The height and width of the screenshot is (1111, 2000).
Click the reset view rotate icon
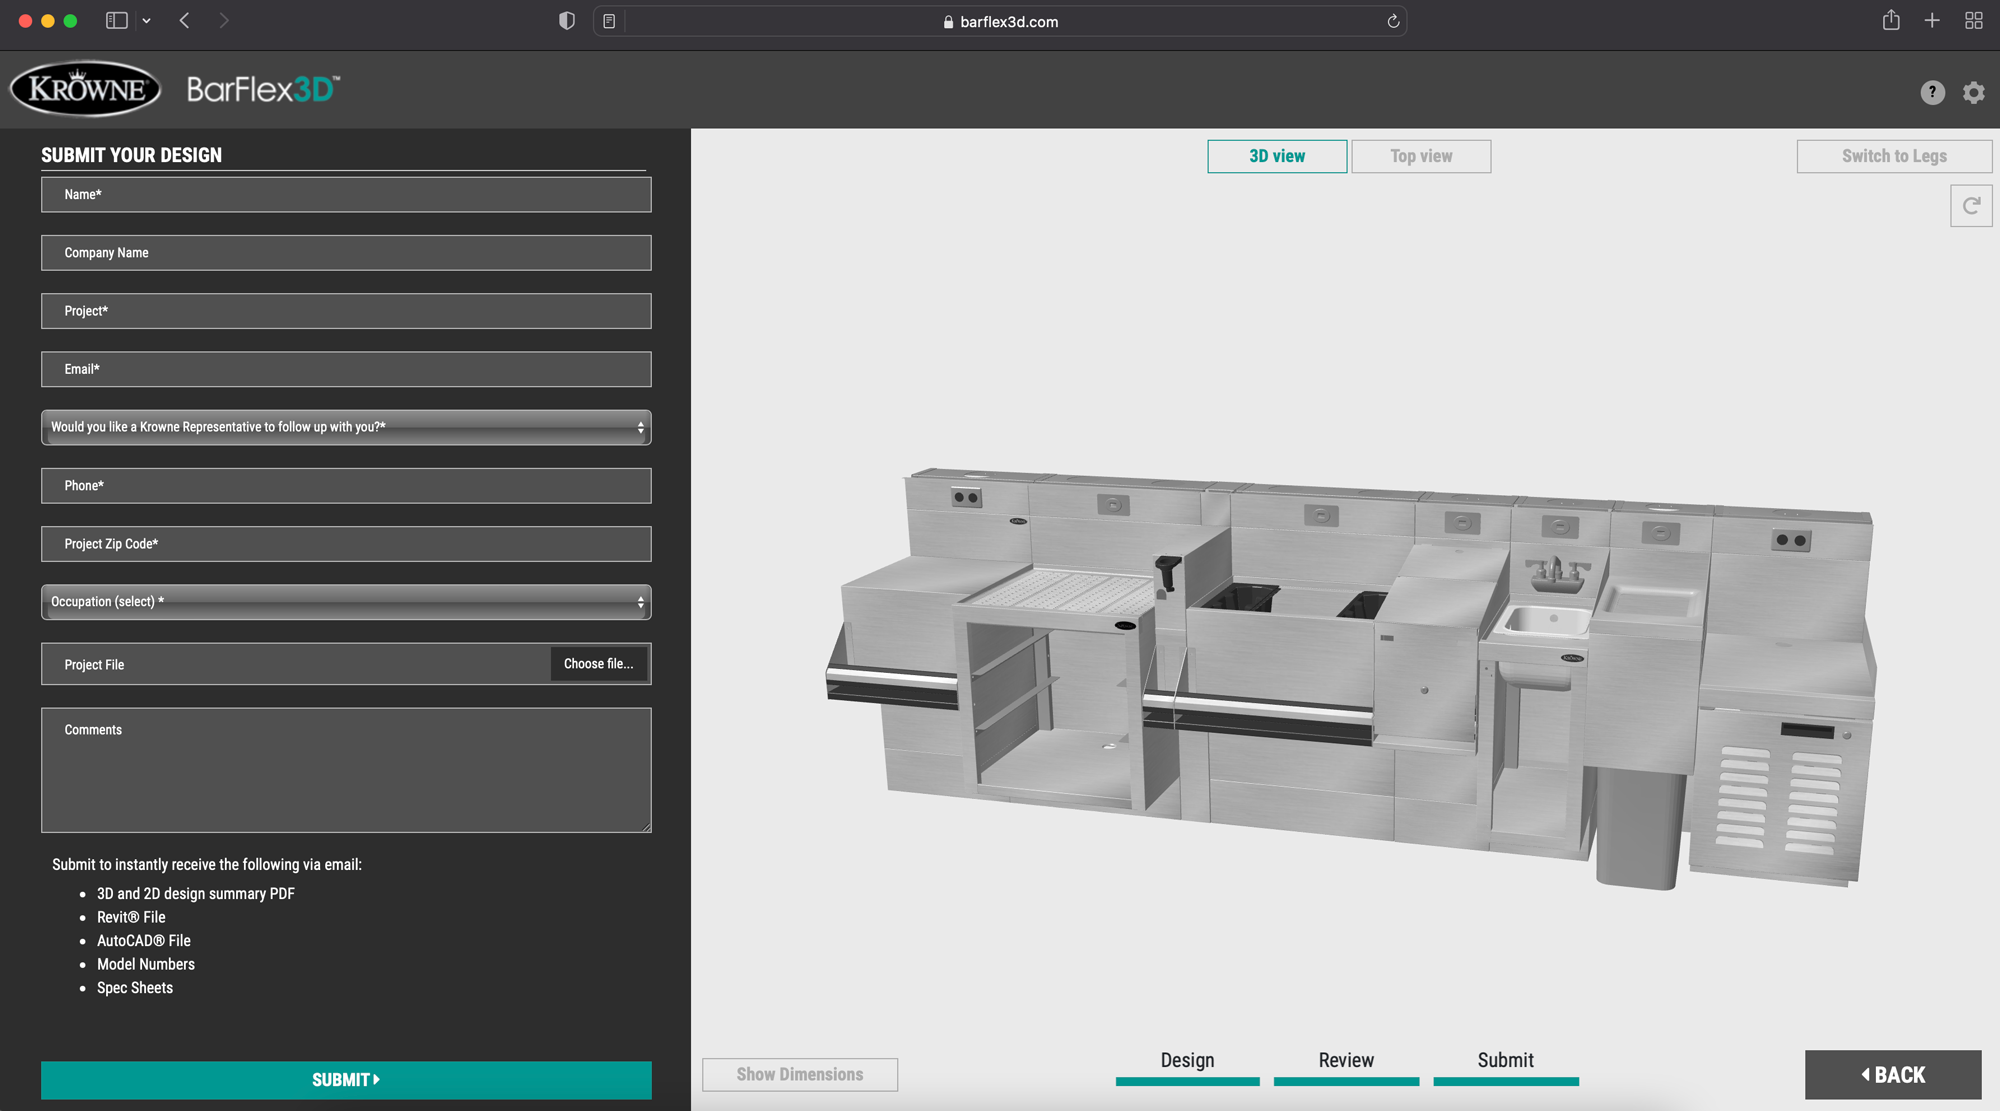coord(1970,206)
